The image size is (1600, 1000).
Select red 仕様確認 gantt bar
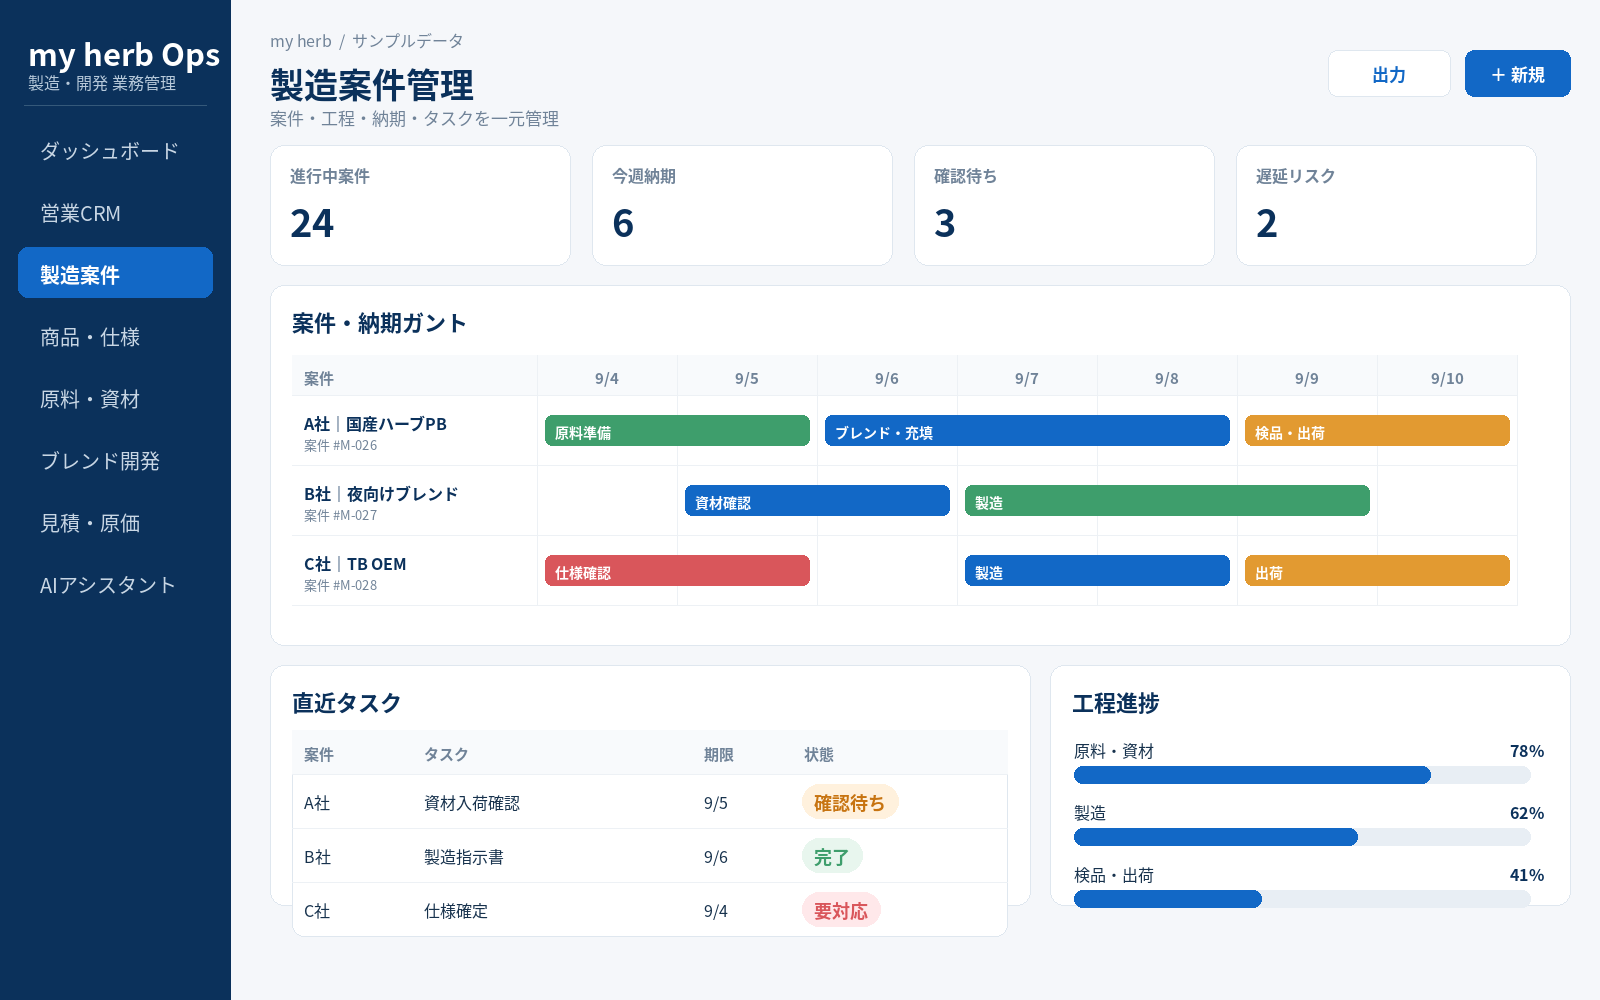tap(677, 571)
